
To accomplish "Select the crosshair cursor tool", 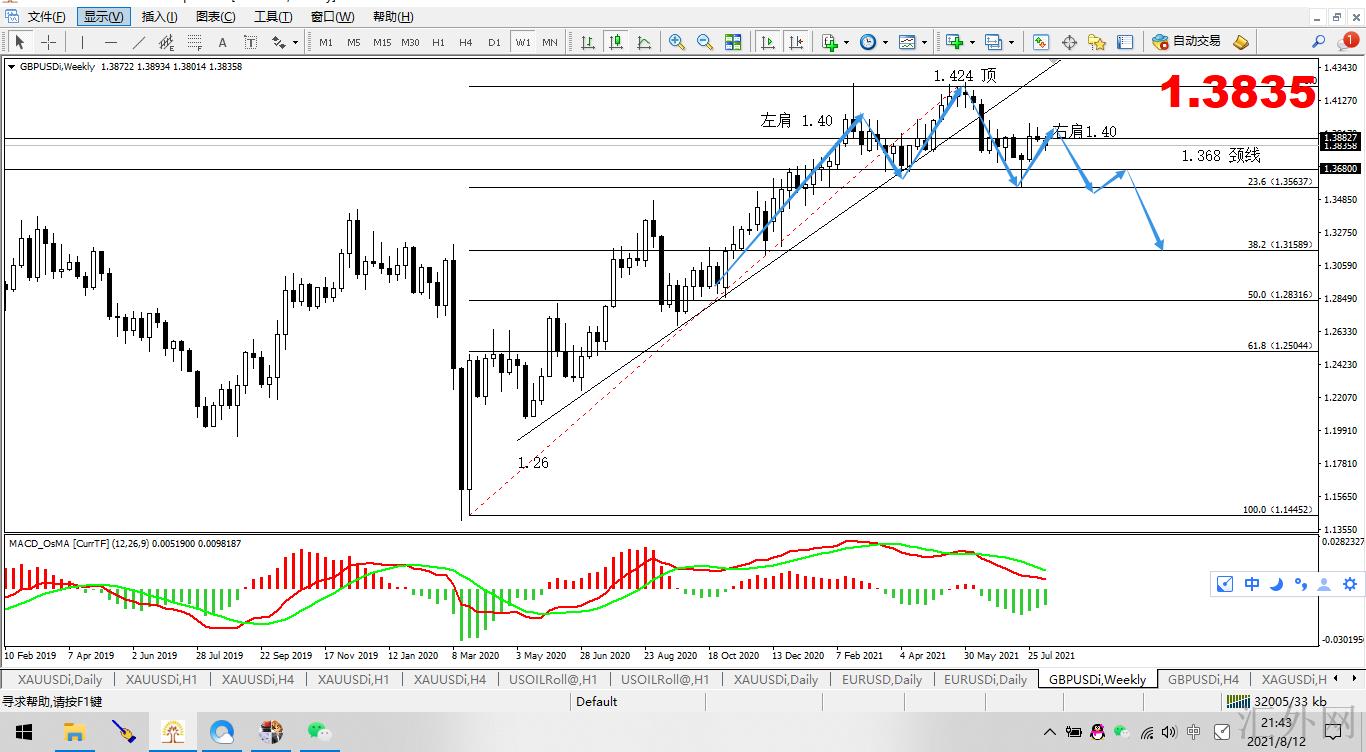I will tap(47, 42).
